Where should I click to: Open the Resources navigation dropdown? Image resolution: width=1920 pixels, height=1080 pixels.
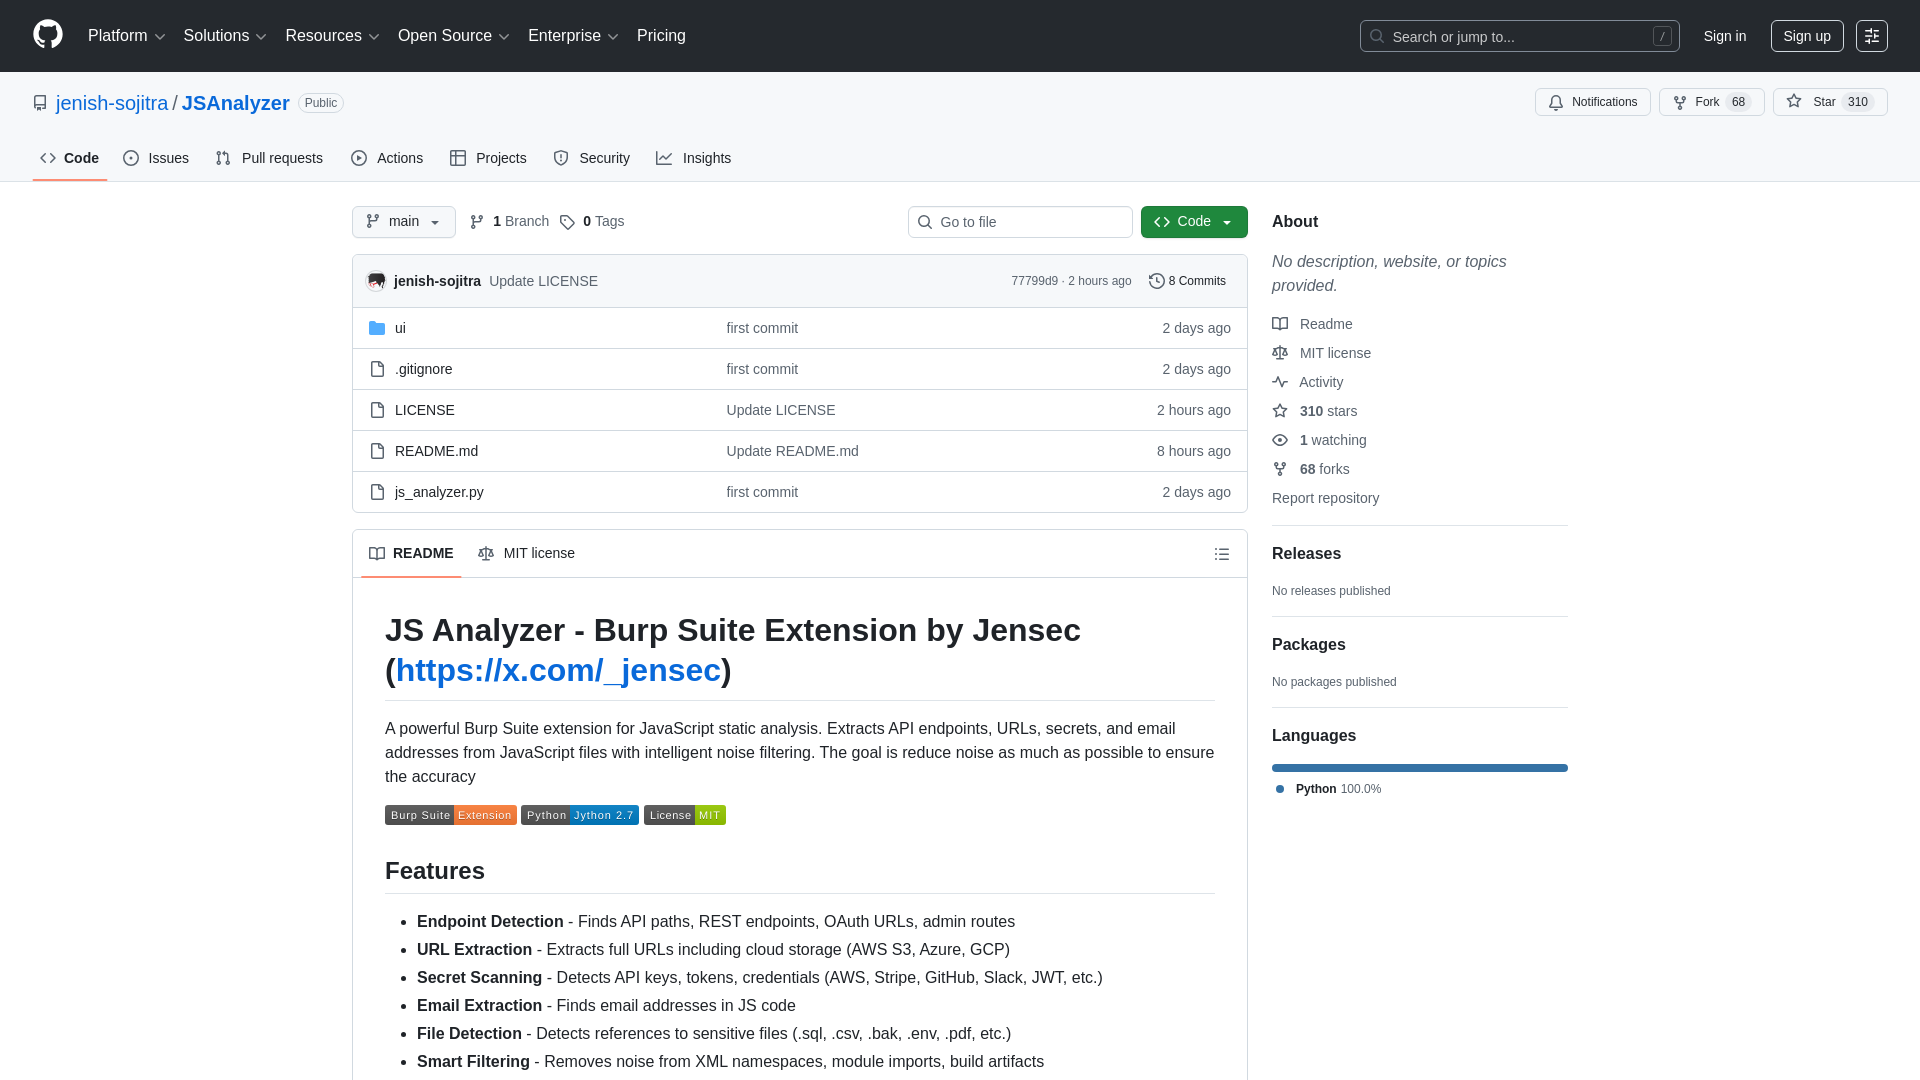tap(331, 36)
